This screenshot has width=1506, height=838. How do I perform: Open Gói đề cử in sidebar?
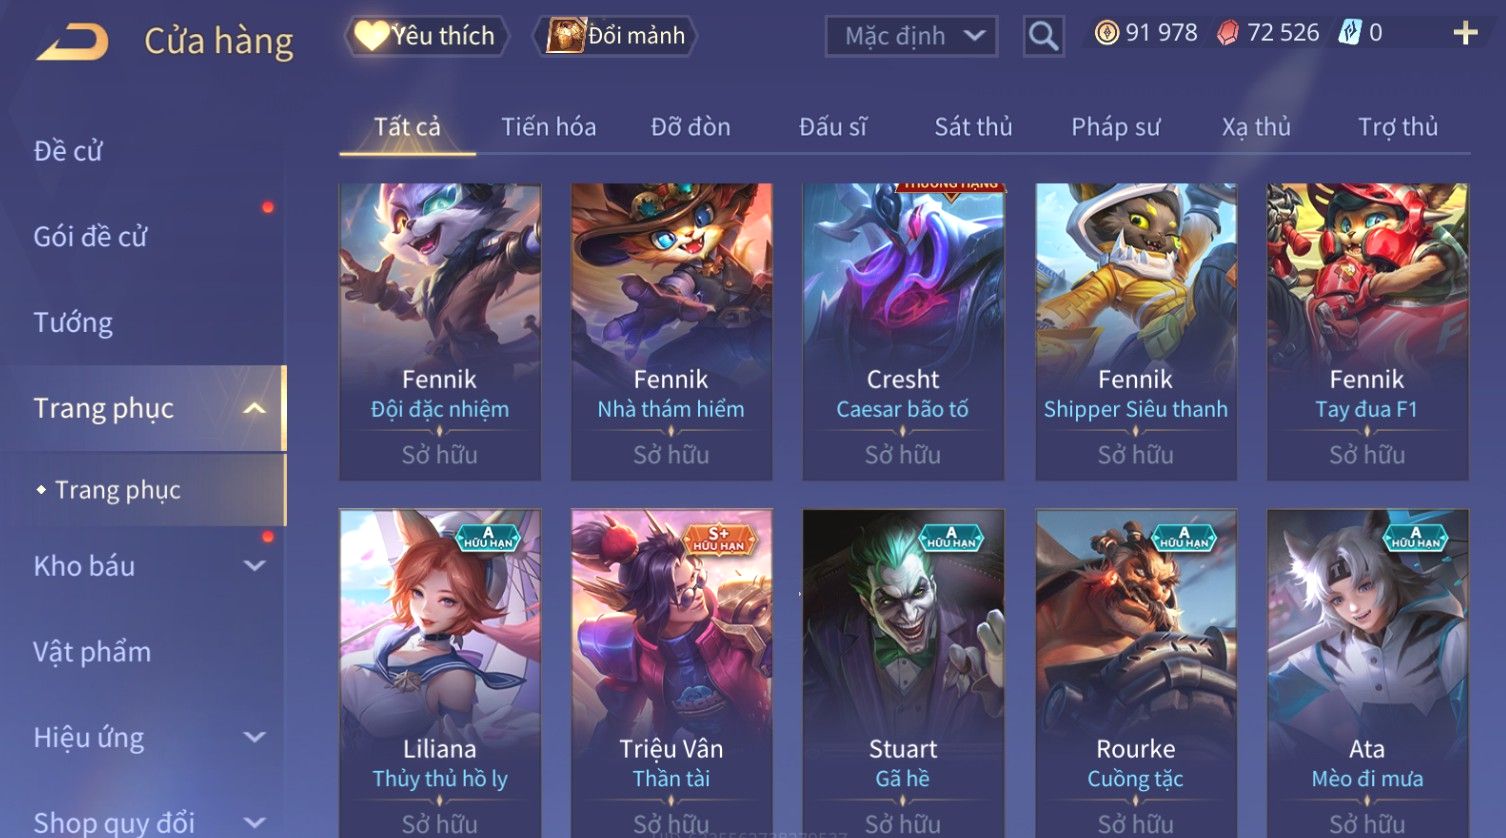coord(90,237)
